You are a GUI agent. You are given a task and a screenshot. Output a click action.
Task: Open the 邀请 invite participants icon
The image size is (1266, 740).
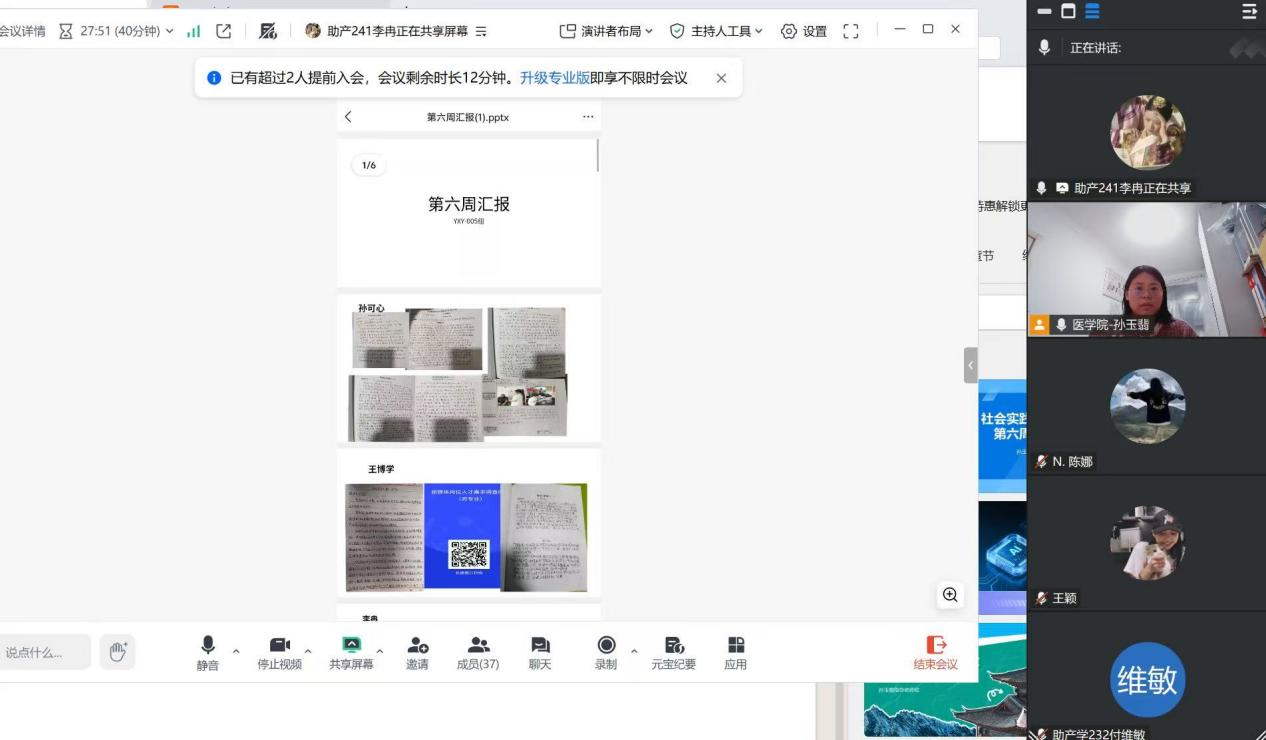click(417, 653)
